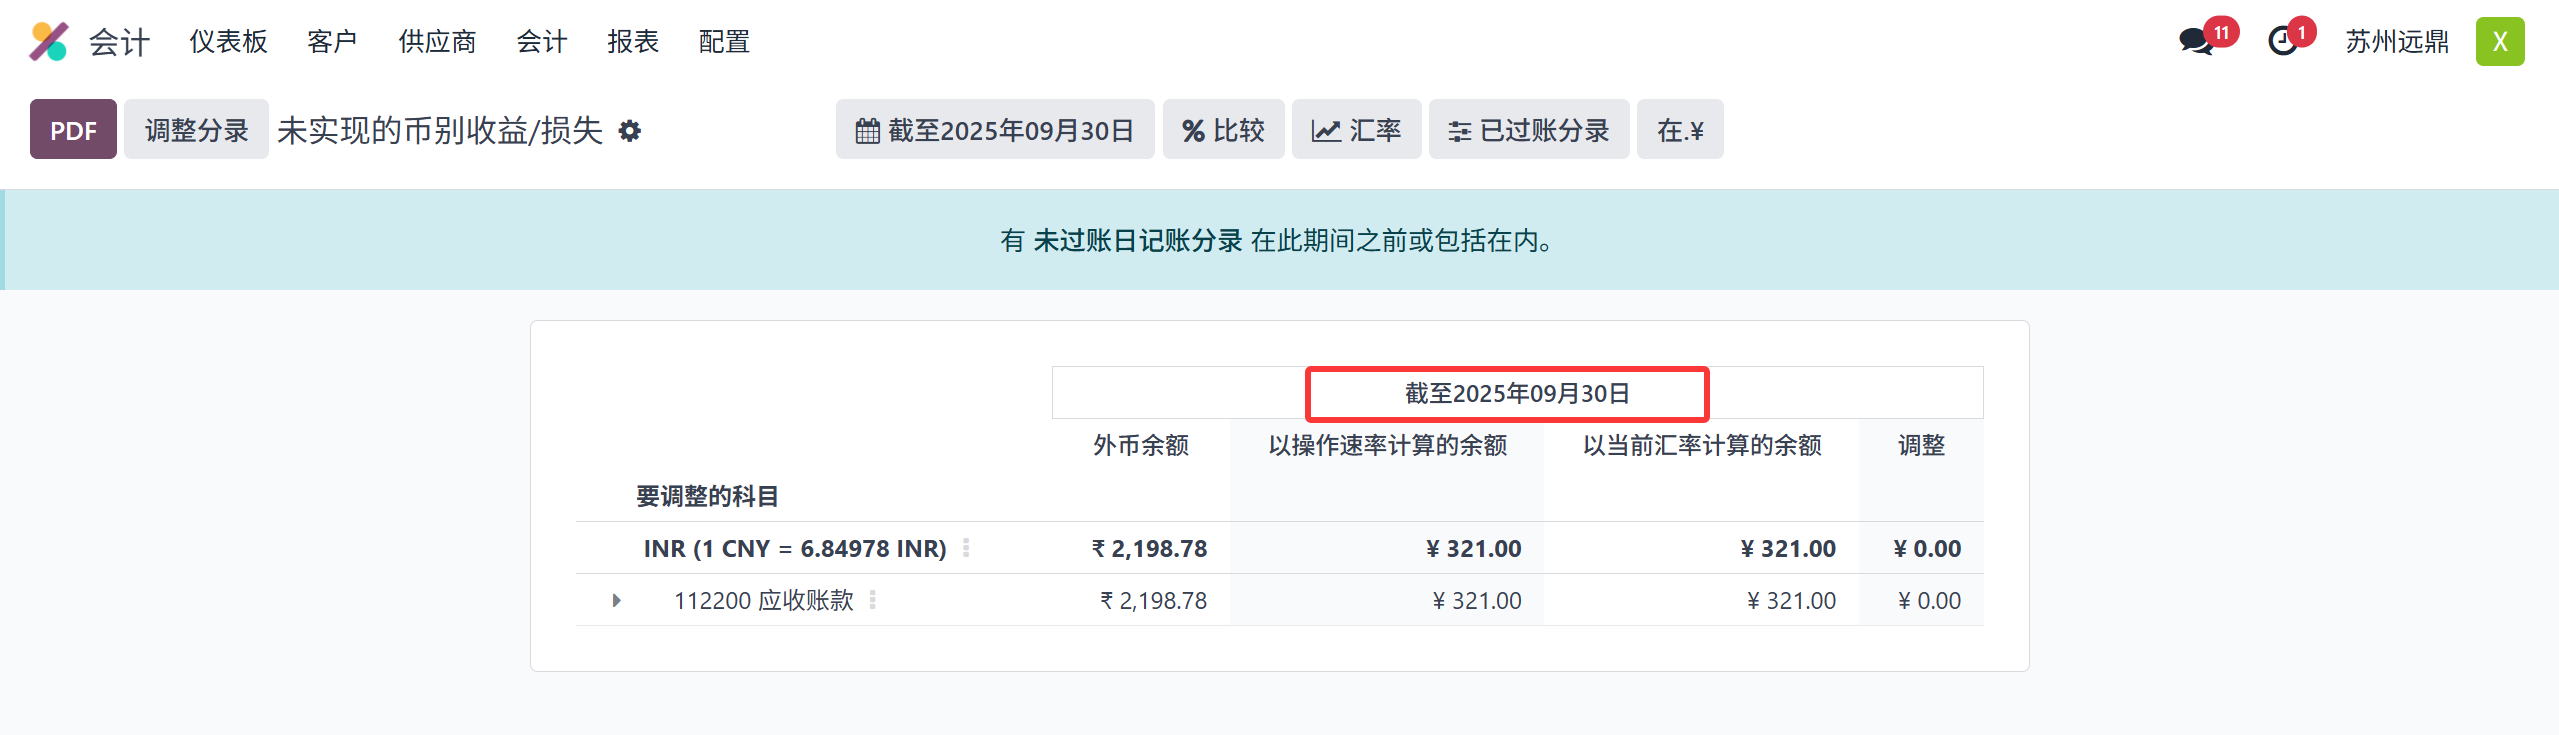Click ¥ 0.00 adjustment in 应收账款 row
Image resolution: width=2559 pixels, height=735 pixels.
(1929, 600)
